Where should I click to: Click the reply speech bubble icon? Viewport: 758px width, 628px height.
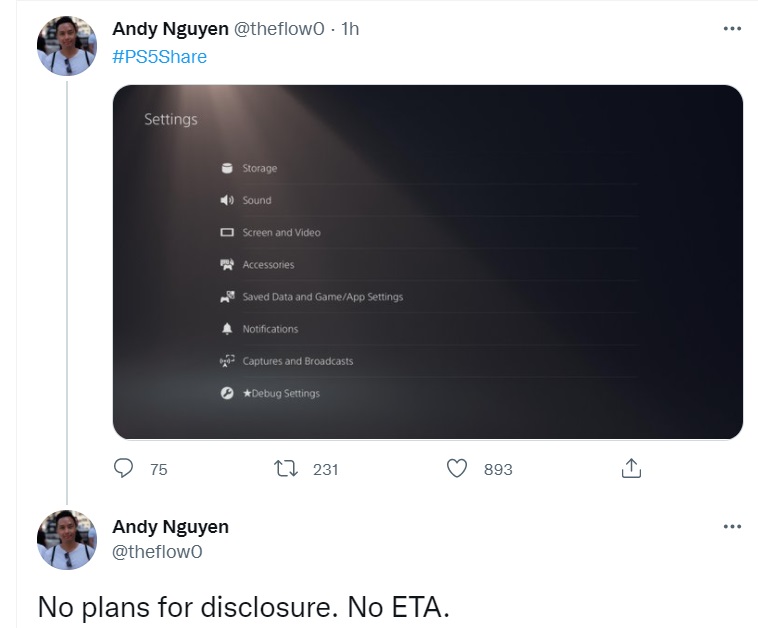click(123, 468)
